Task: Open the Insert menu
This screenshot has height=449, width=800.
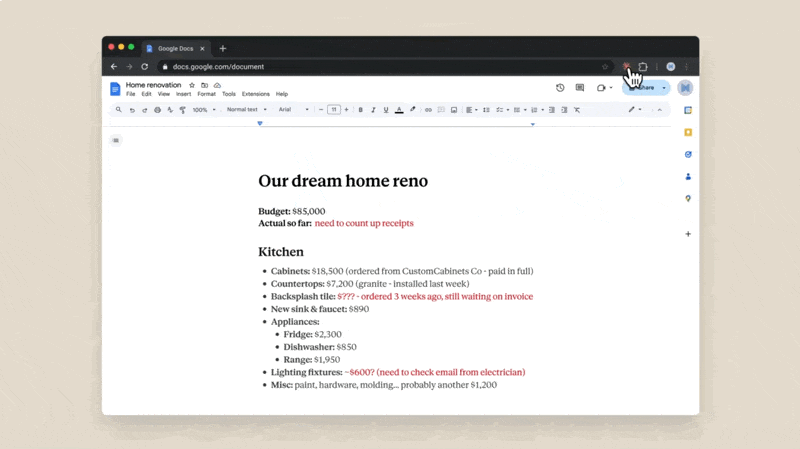Action: [183, 94]
